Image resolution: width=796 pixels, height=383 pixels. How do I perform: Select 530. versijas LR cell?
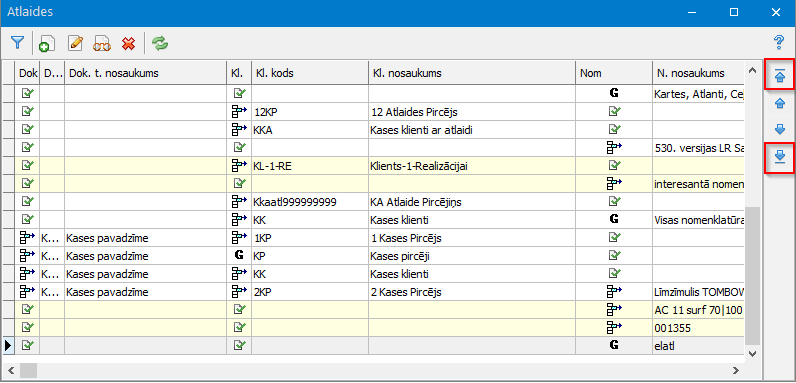[698, 147]
